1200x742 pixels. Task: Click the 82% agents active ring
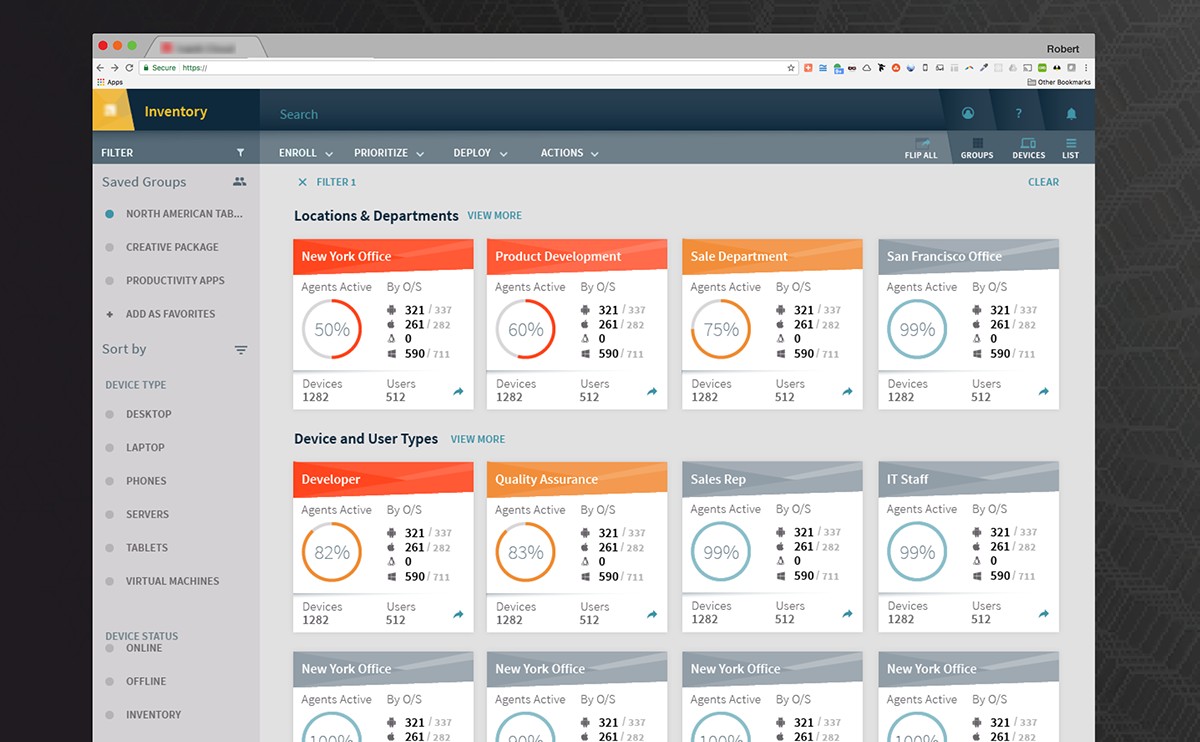tap(332, 553)
